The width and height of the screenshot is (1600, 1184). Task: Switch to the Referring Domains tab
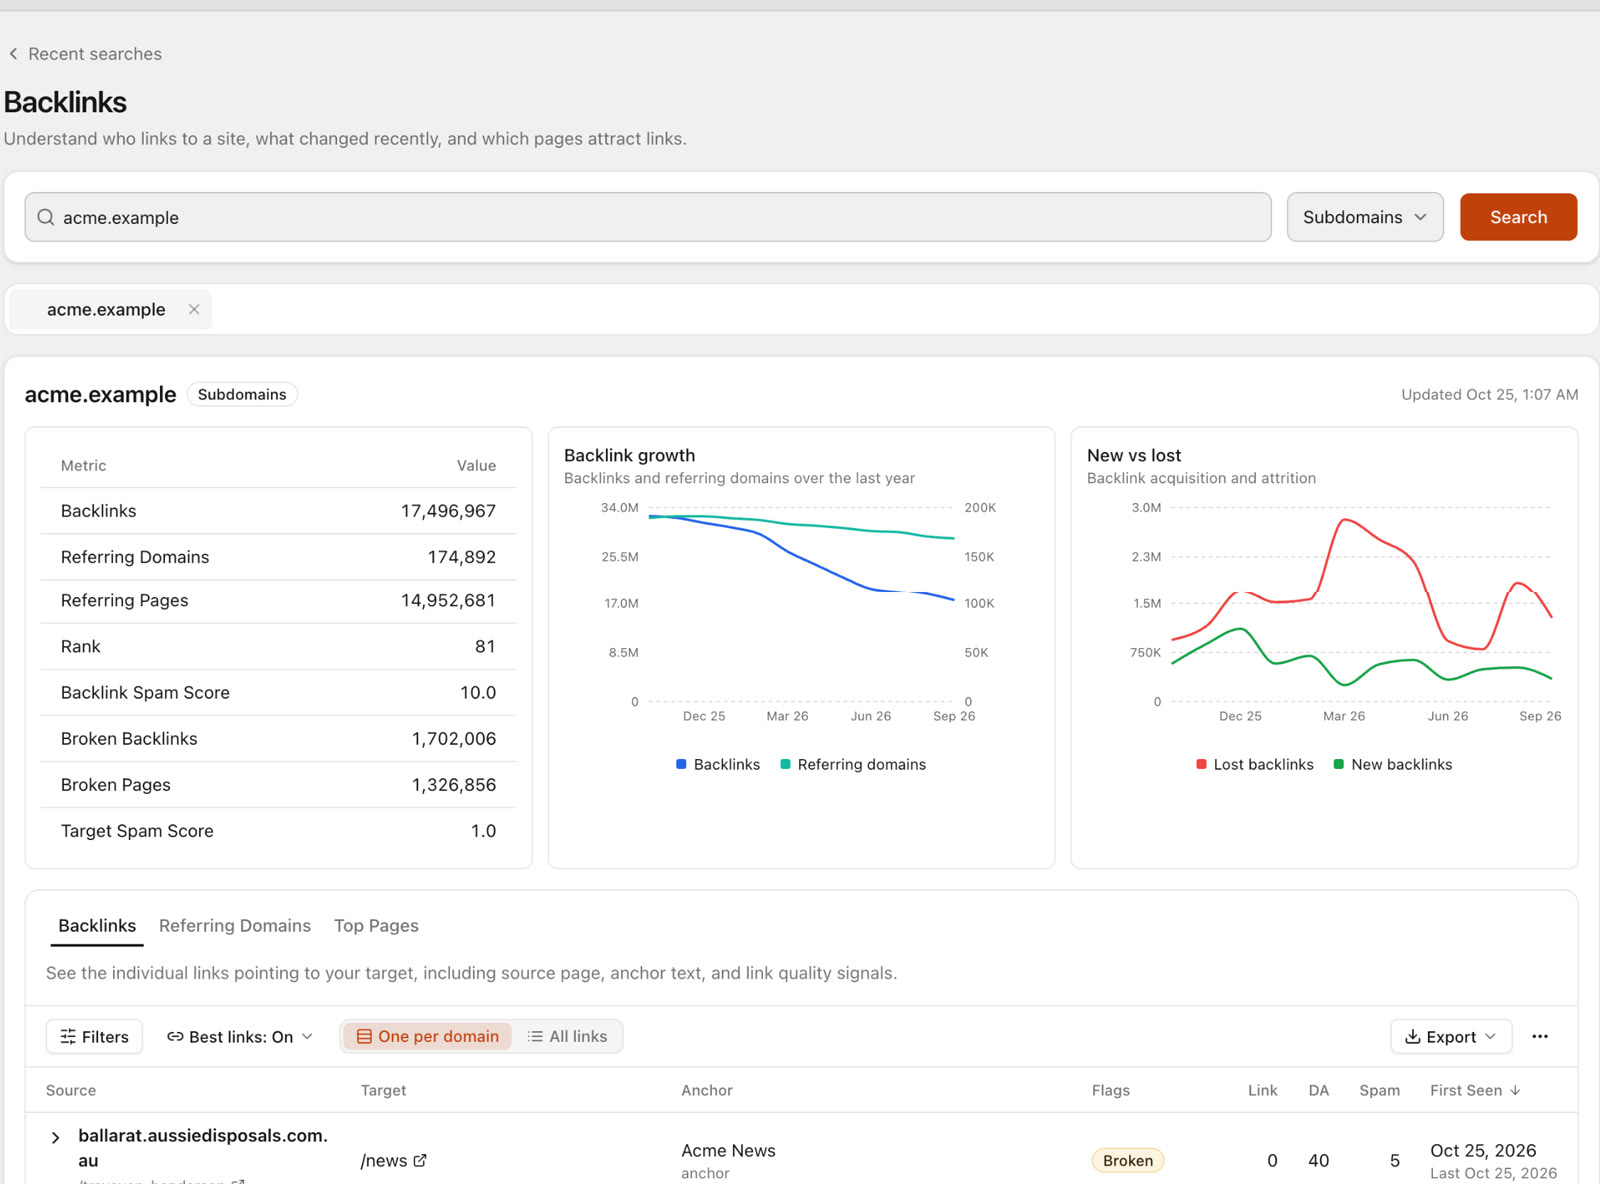pyautogui.click(x=235, y=926)
